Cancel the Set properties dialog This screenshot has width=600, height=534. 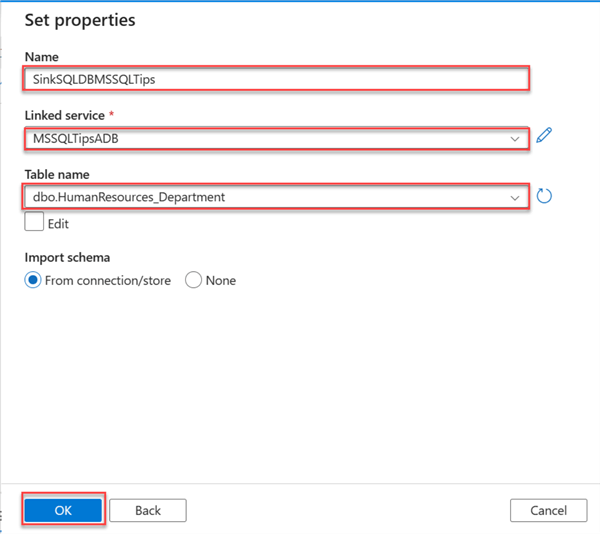[x=548, y=510]
